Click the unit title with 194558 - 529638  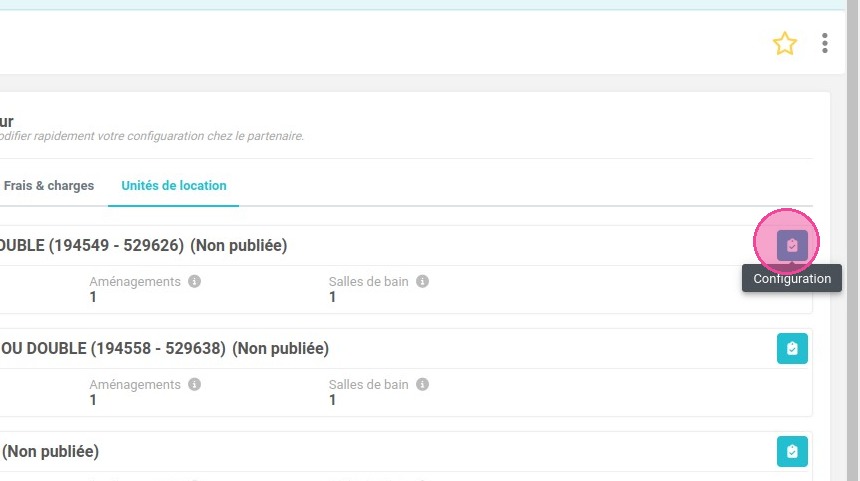click(x=164, y=348)
